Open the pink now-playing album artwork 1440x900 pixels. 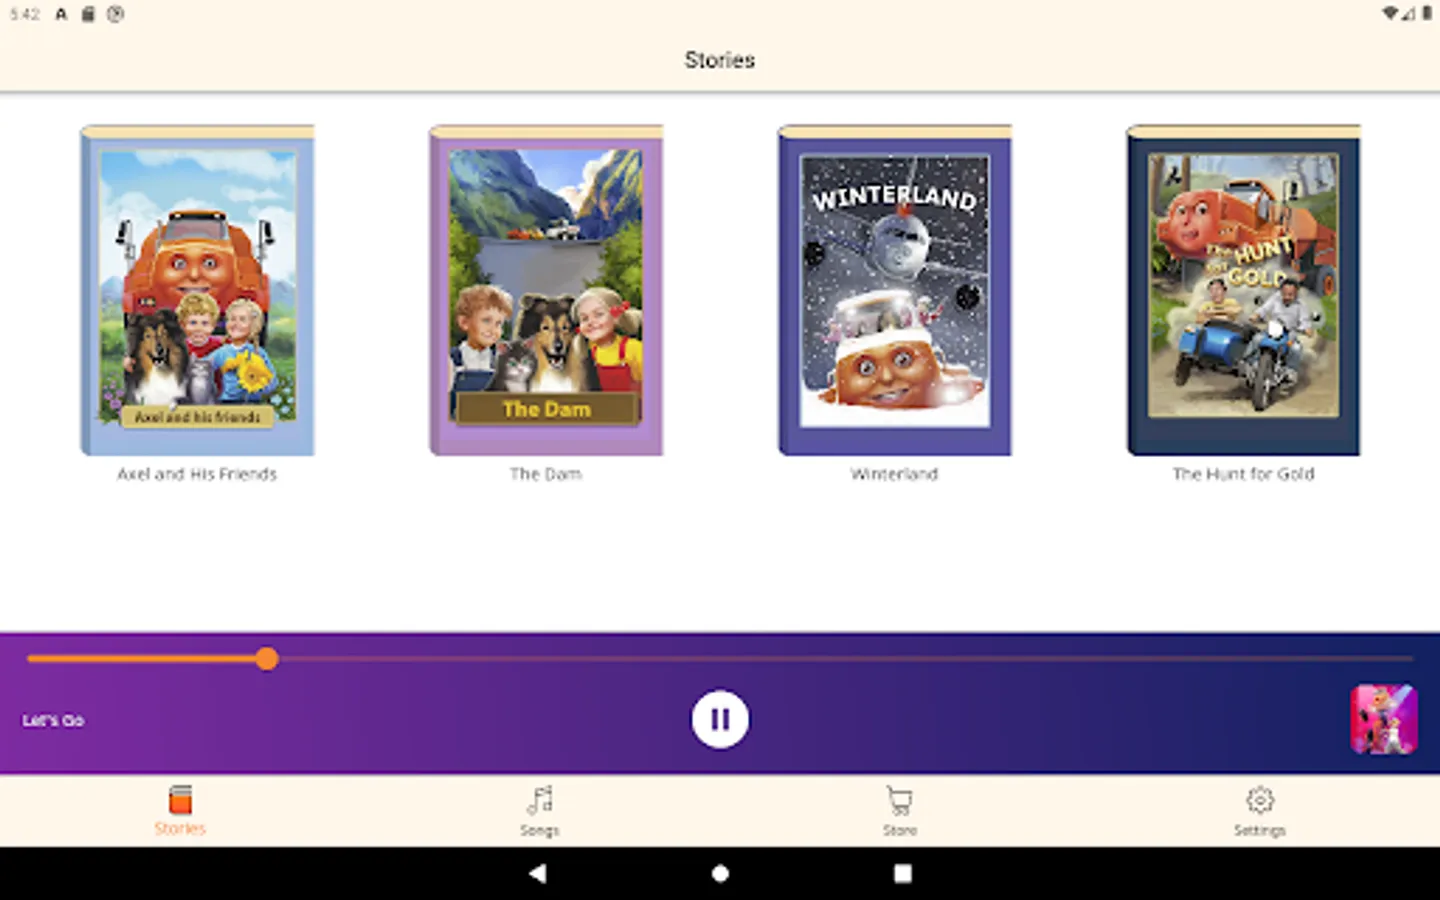click(1384, 719)
